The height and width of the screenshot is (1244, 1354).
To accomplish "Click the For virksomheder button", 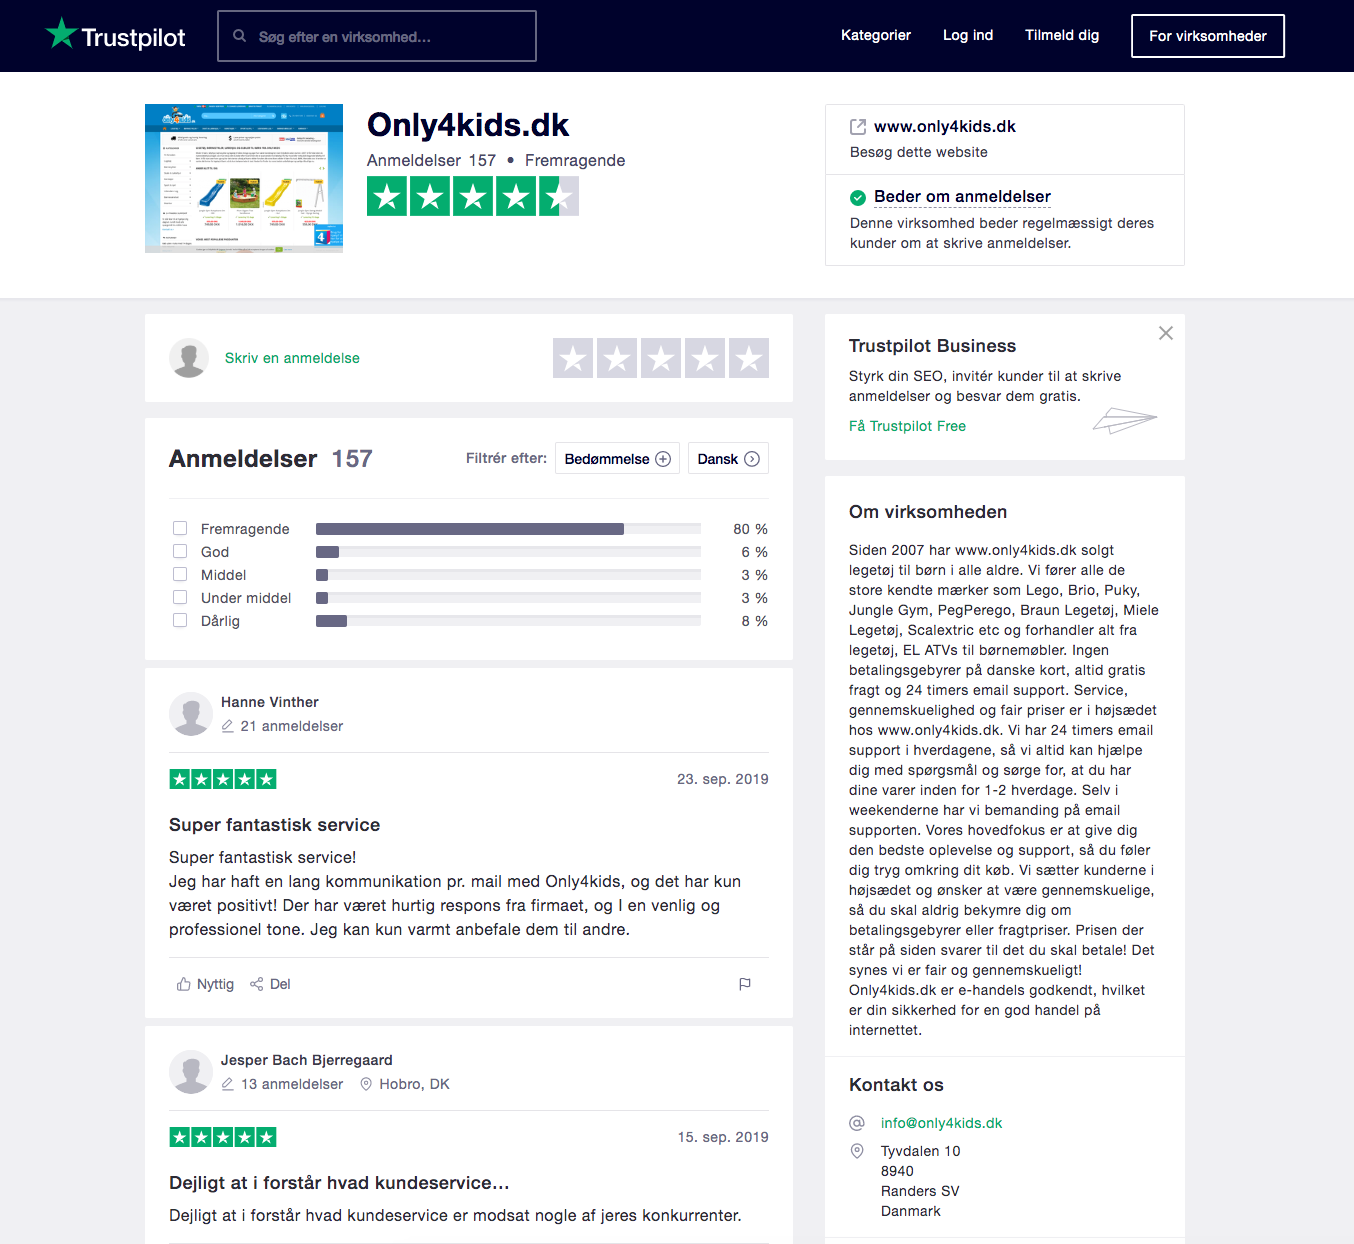I will tap(1207, 36).
